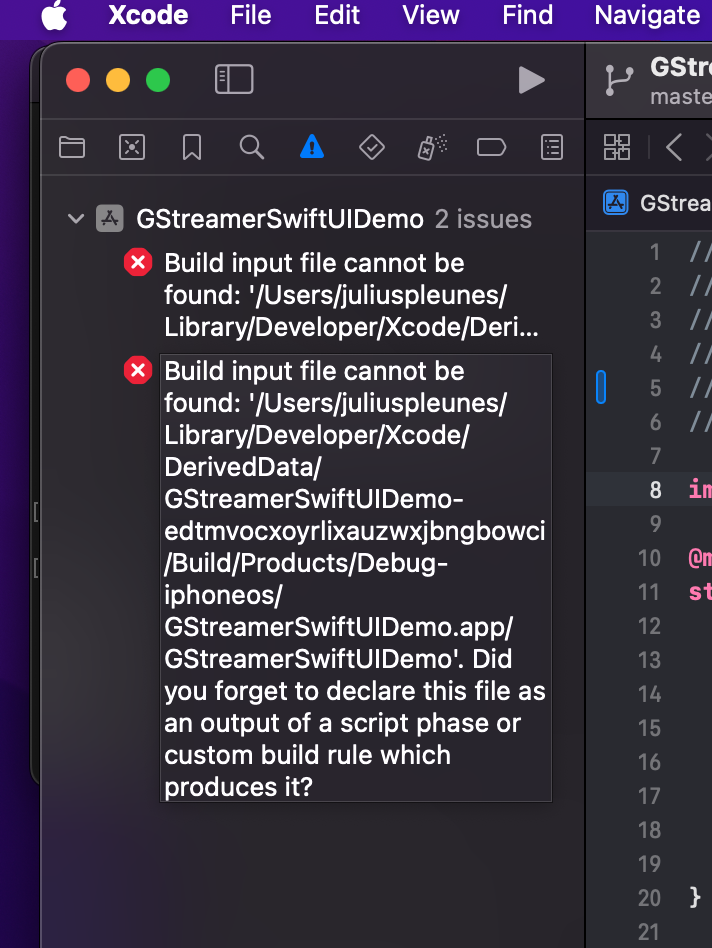Zoom Xcode window with the green button
The image size is (712, 948).
(x=158, y=80)
